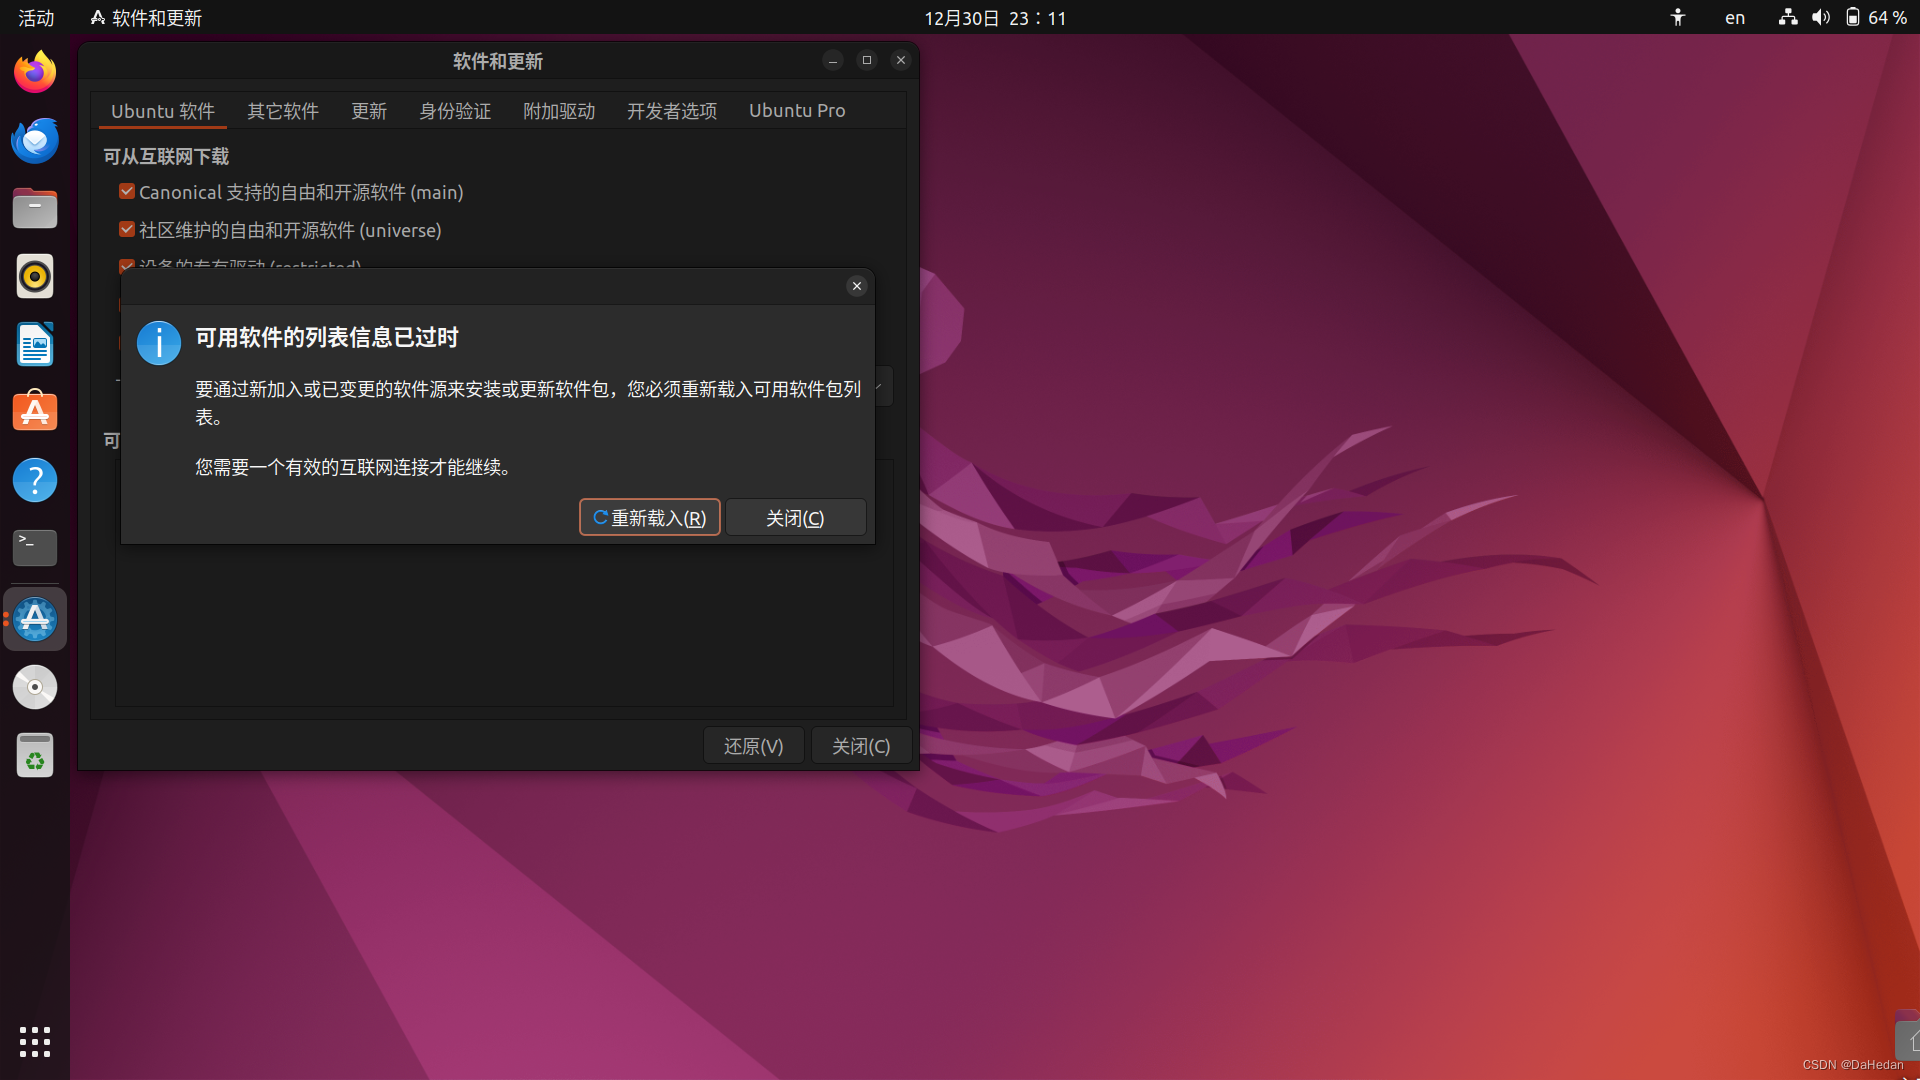Click the volume icon in the top bar
This screenshot has height=1080, width=1920.
click(1820, 17)
